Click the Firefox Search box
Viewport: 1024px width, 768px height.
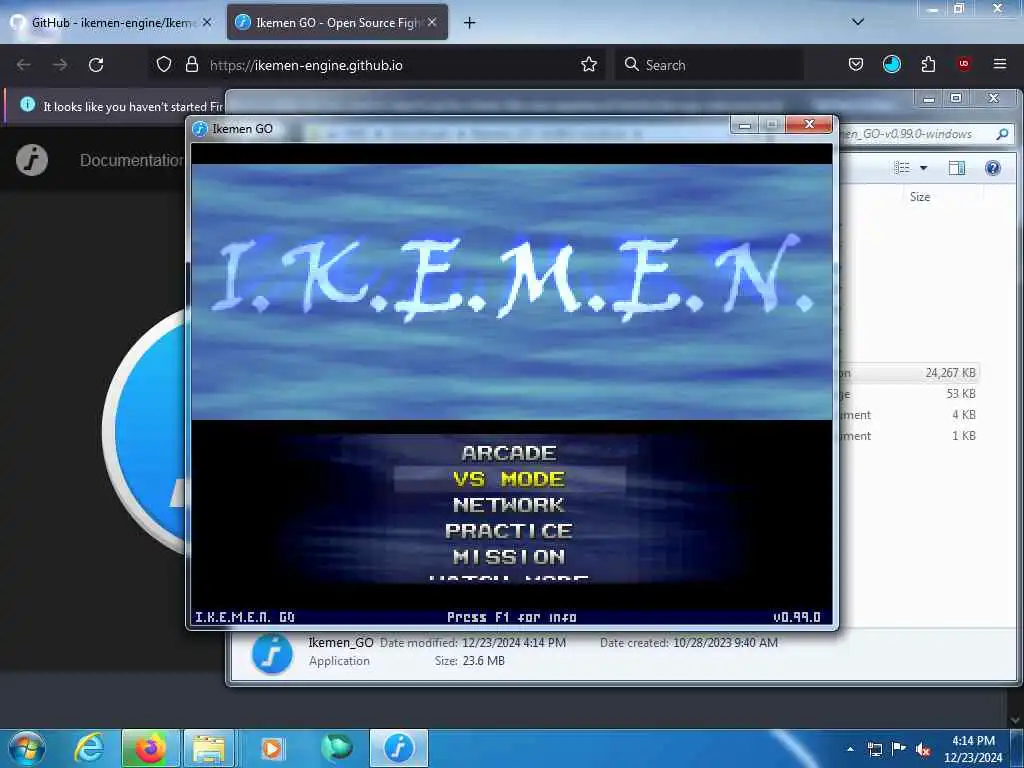click(x=709, y=65)
